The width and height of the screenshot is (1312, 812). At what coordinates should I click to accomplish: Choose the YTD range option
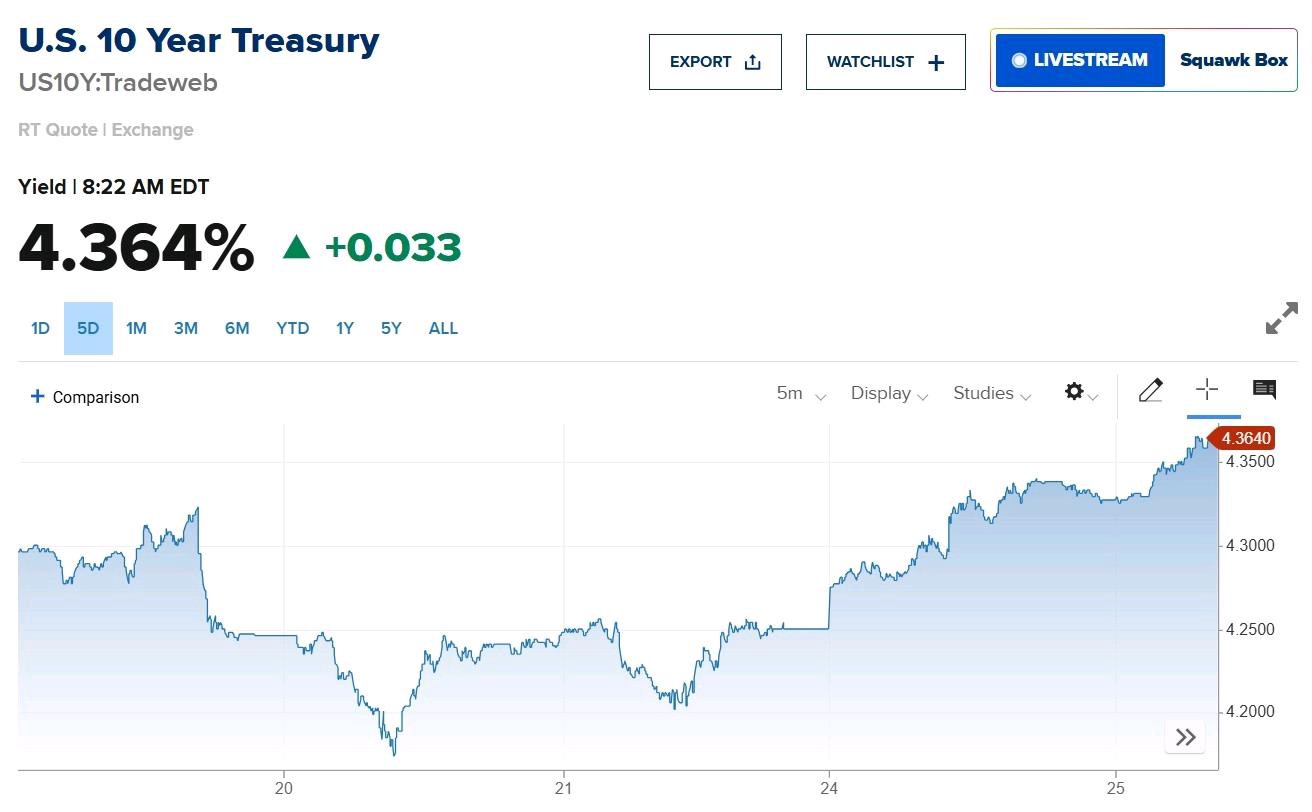click(x=293, y=328)
